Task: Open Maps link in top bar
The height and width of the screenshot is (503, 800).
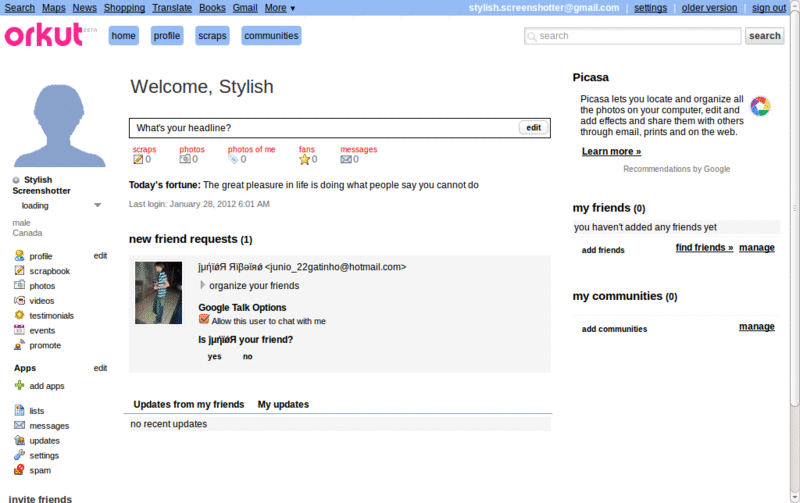Action: coord(54,8)
